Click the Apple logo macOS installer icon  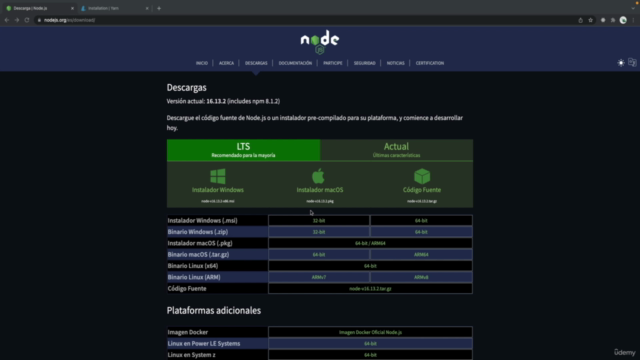(318, 176)
